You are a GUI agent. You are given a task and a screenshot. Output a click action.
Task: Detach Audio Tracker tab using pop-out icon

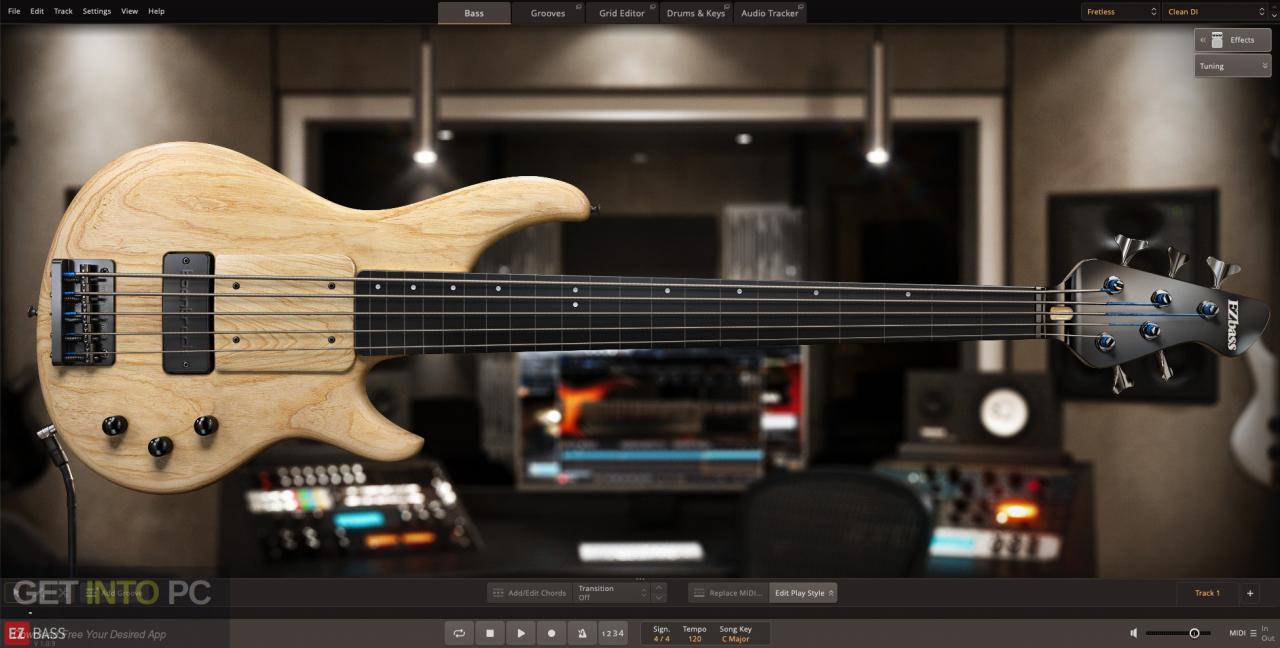click(x=801, y=7)
